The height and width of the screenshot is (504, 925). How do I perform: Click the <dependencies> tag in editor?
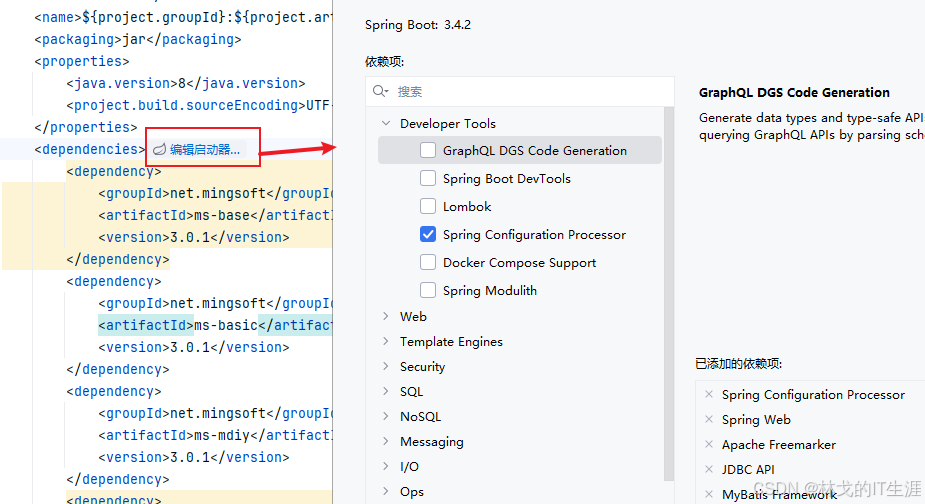pyautogui.click(x=89, y=149)
